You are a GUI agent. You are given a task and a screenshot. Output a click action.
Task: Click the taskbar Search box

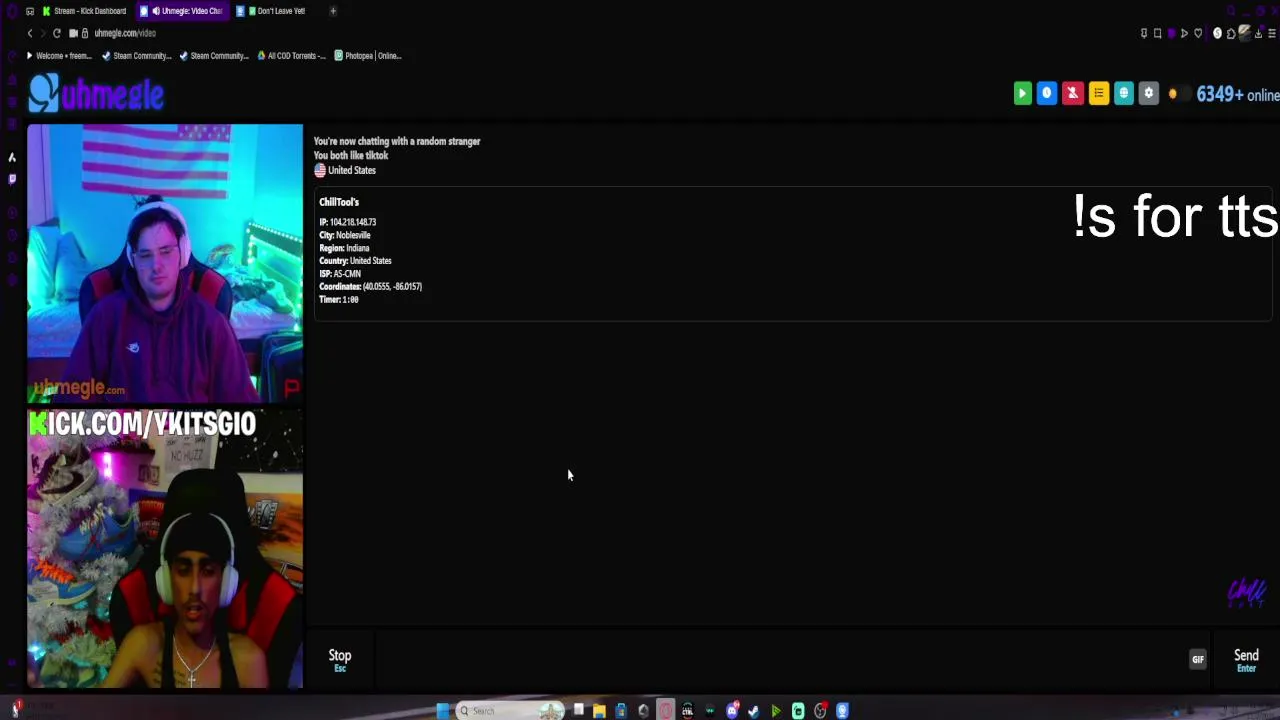point(510,711)
